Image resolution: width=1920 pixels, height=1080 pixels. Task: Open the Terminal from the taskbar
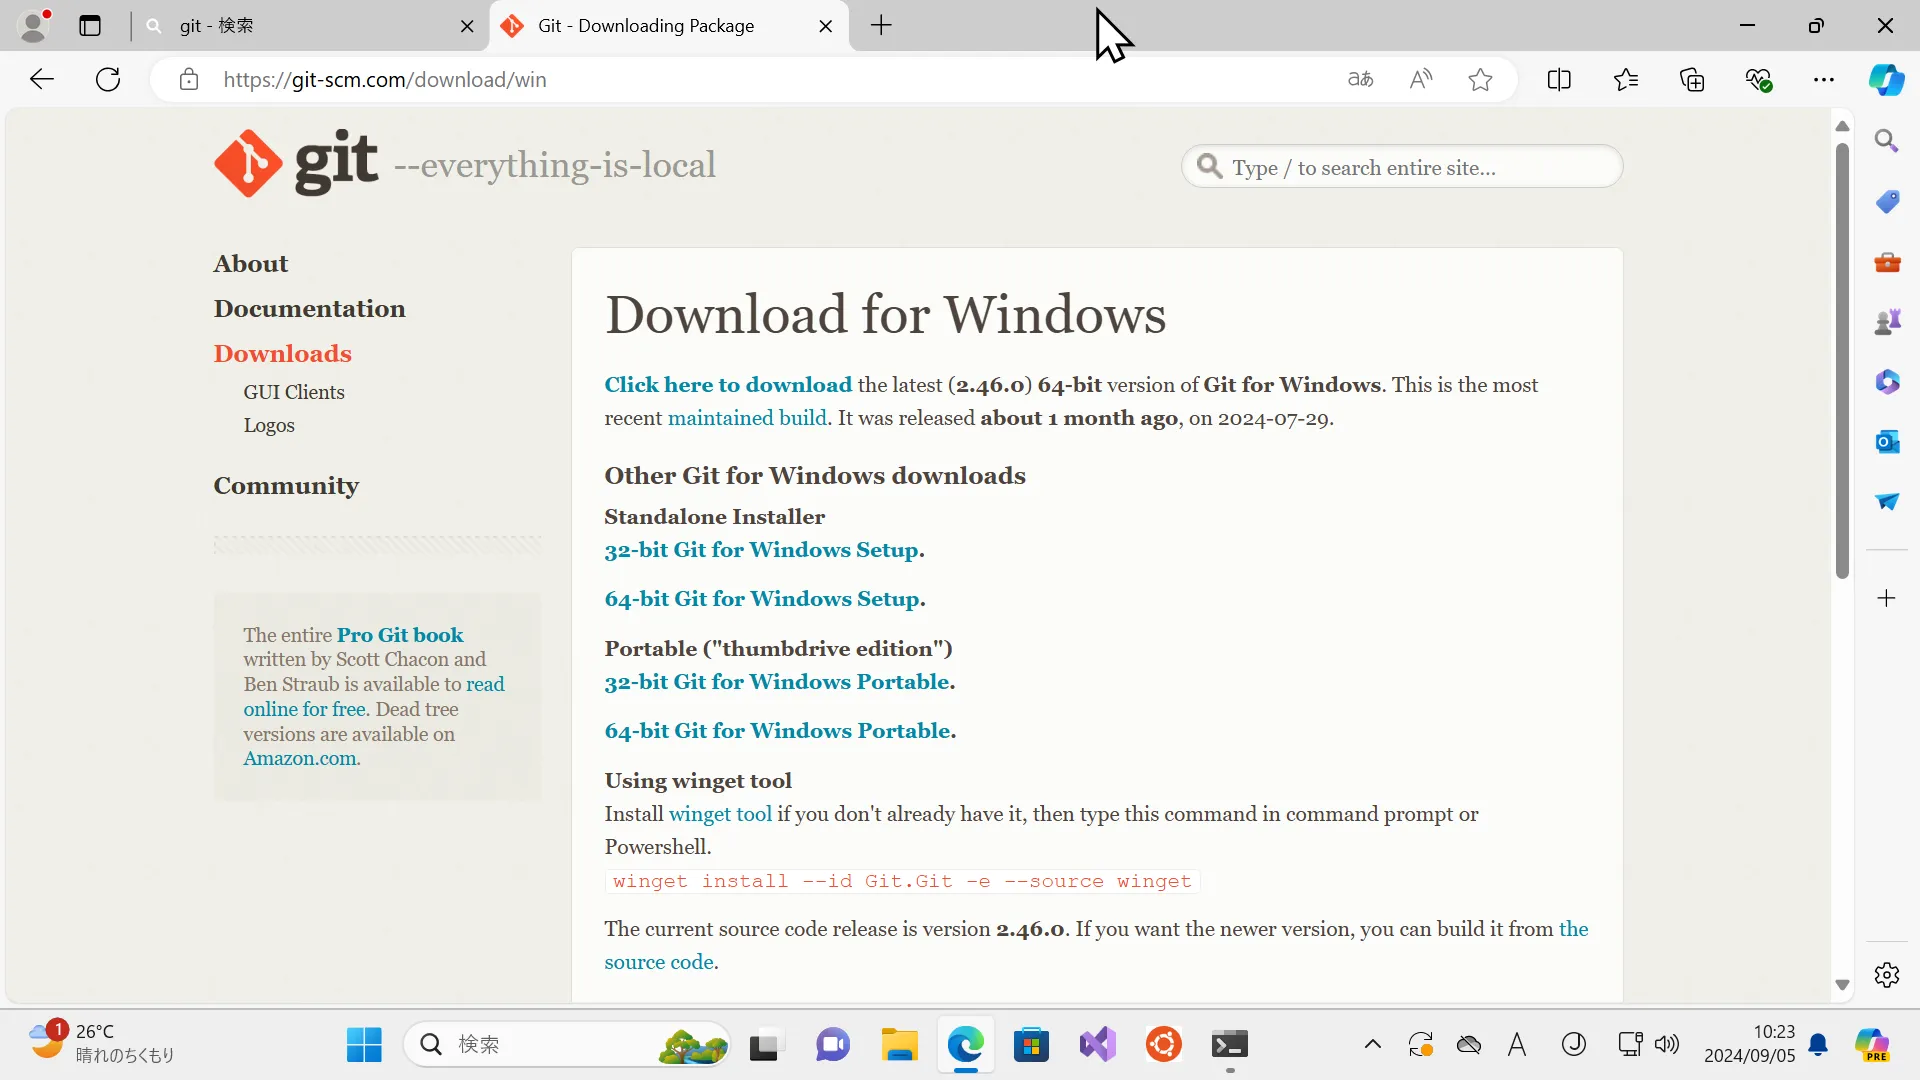[x=1229, y=1045]
